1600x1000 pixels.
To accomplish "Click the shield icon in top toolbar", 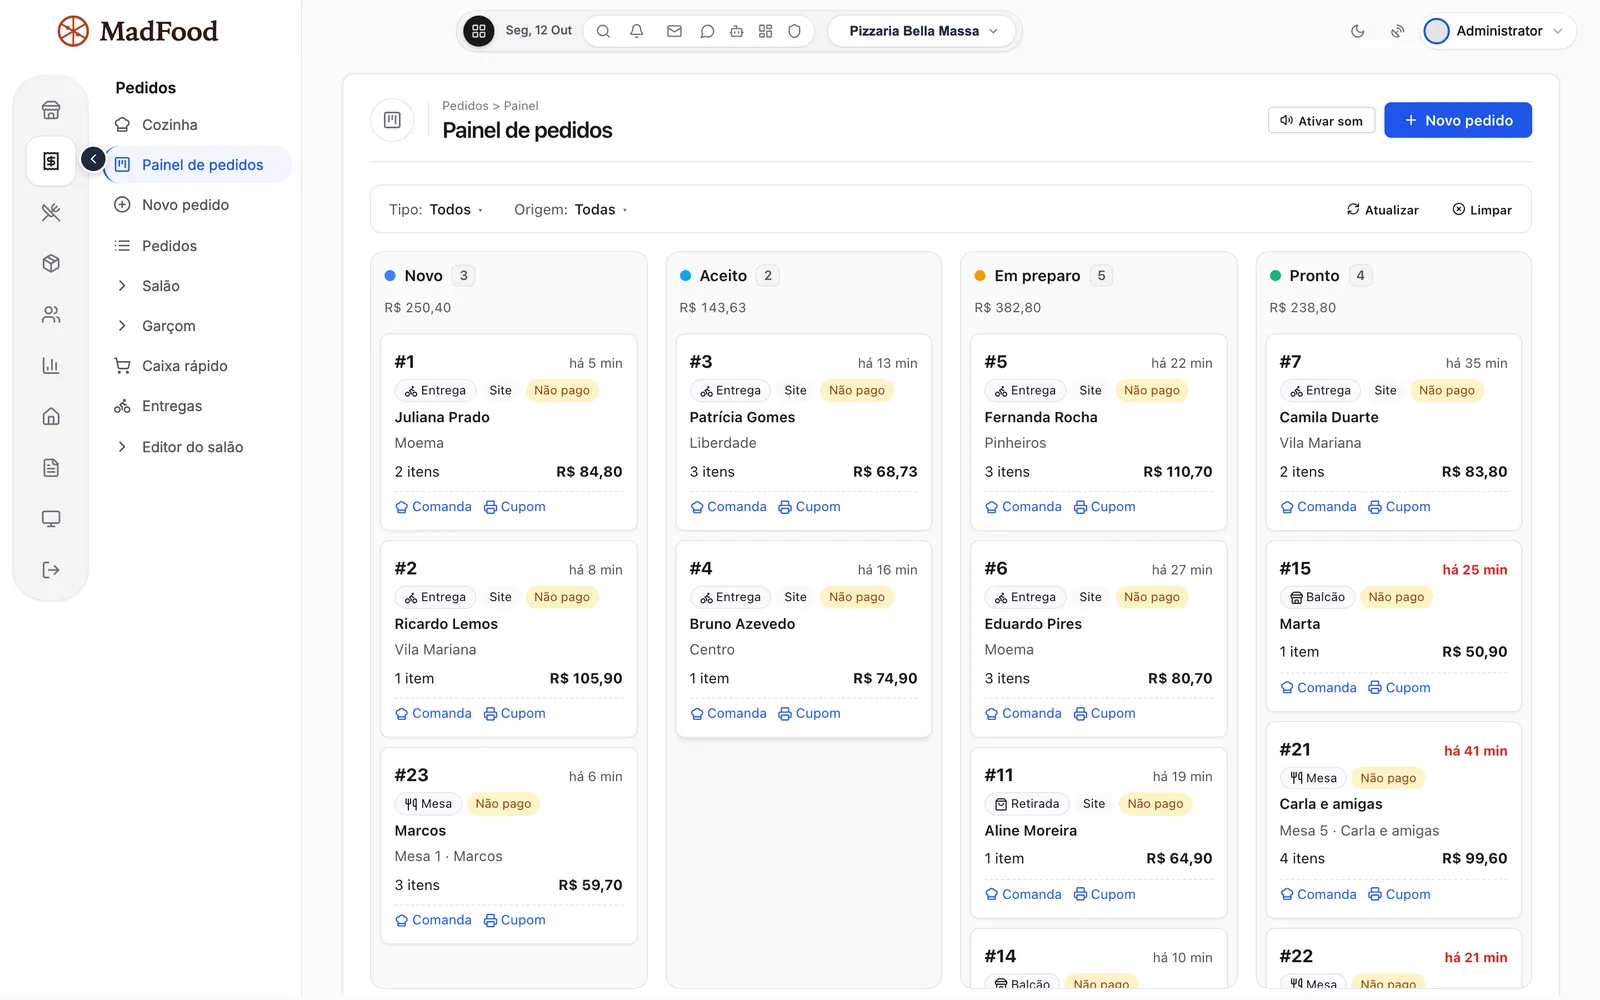I will 794,31.
